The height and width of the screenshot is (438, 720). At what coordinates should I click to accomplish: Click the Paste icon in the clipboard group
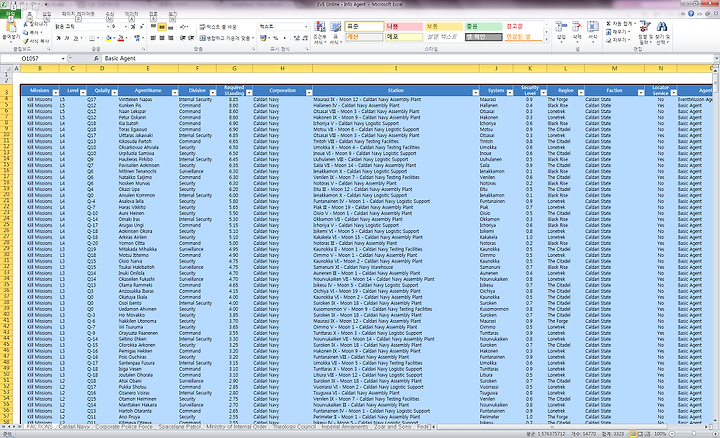tap(10, 28)
